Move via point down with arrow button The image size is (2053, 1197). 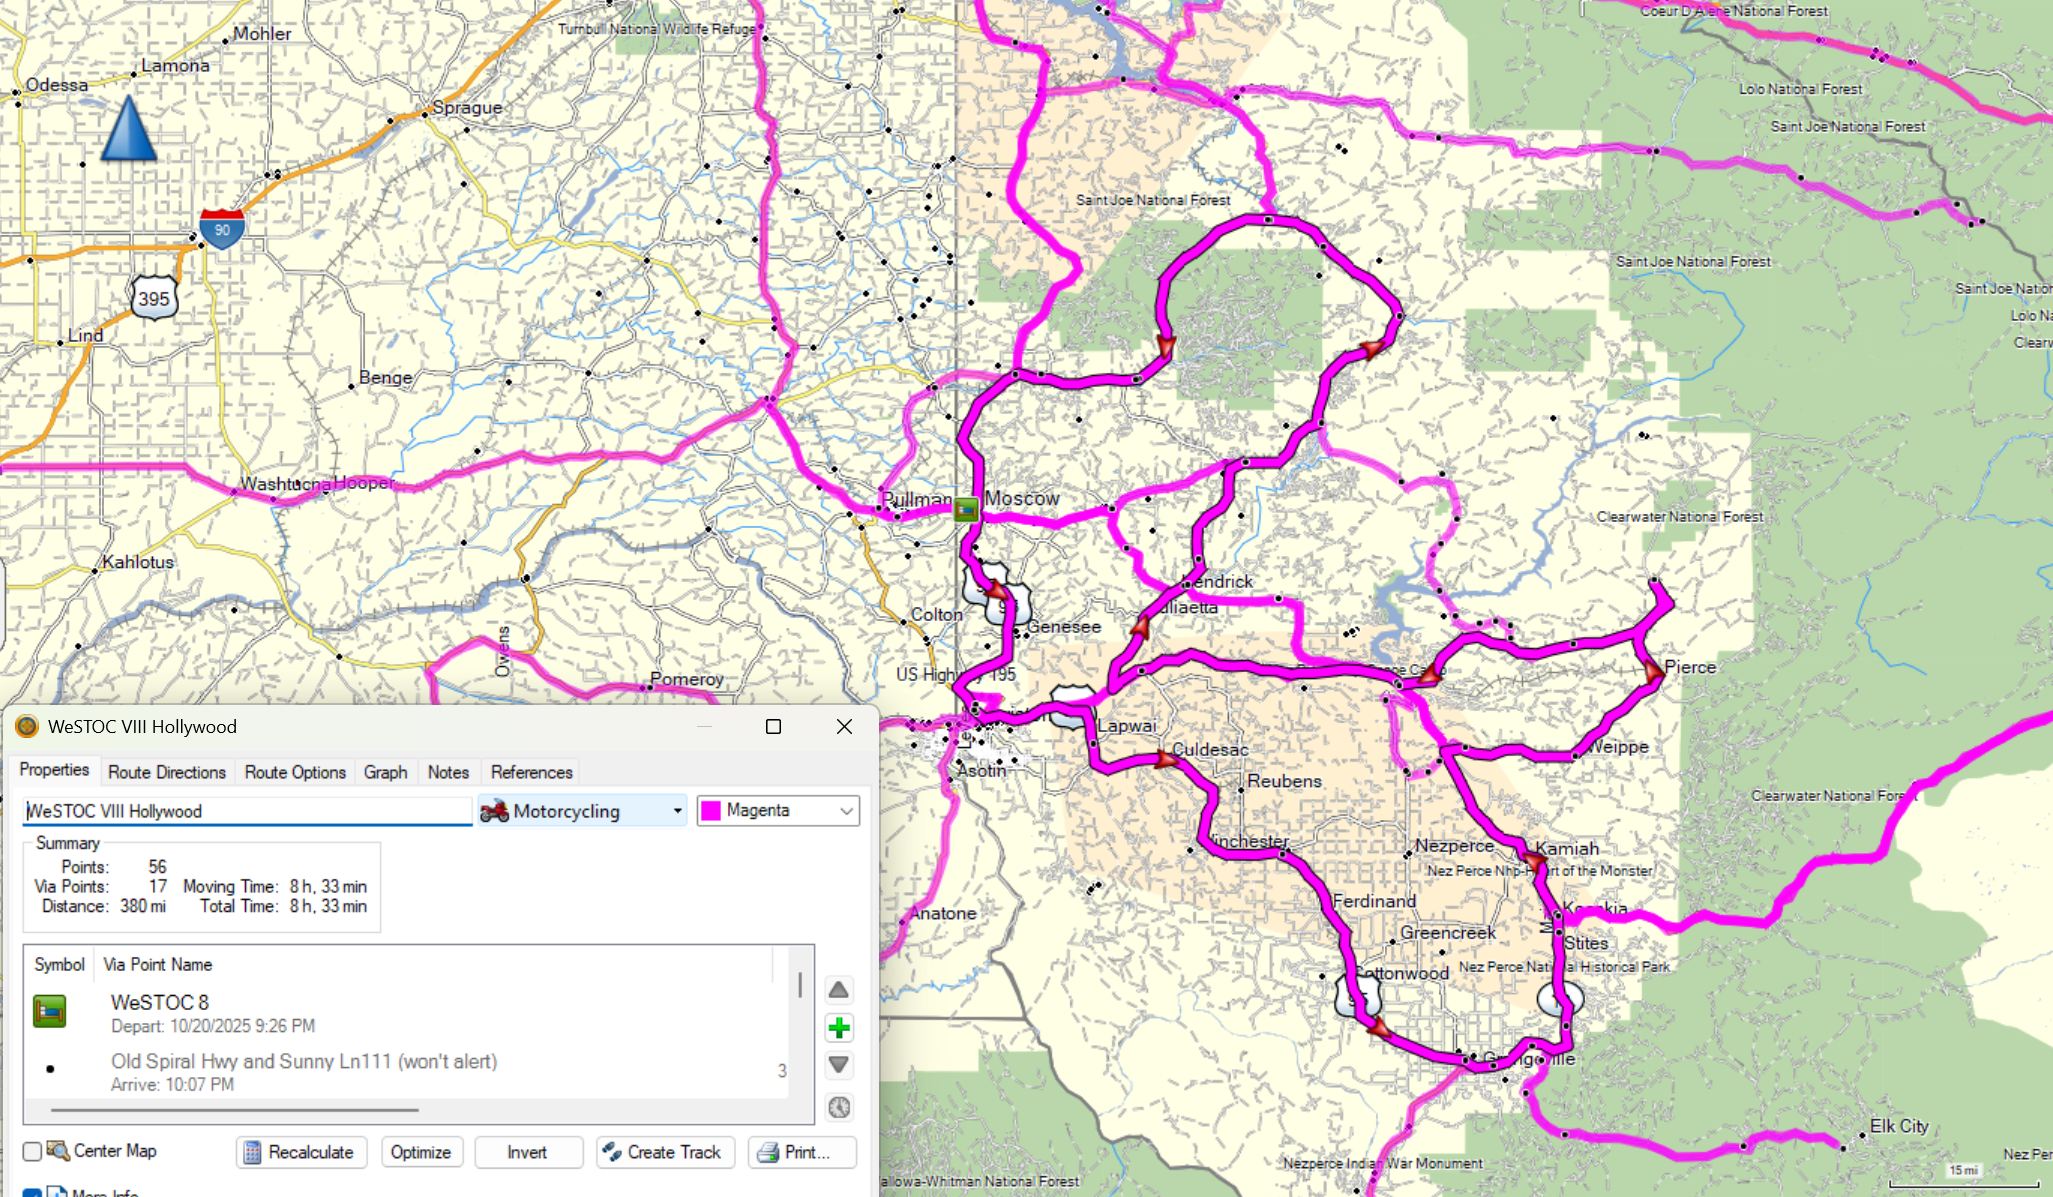pyautogui.click(x=838, y=1065)
